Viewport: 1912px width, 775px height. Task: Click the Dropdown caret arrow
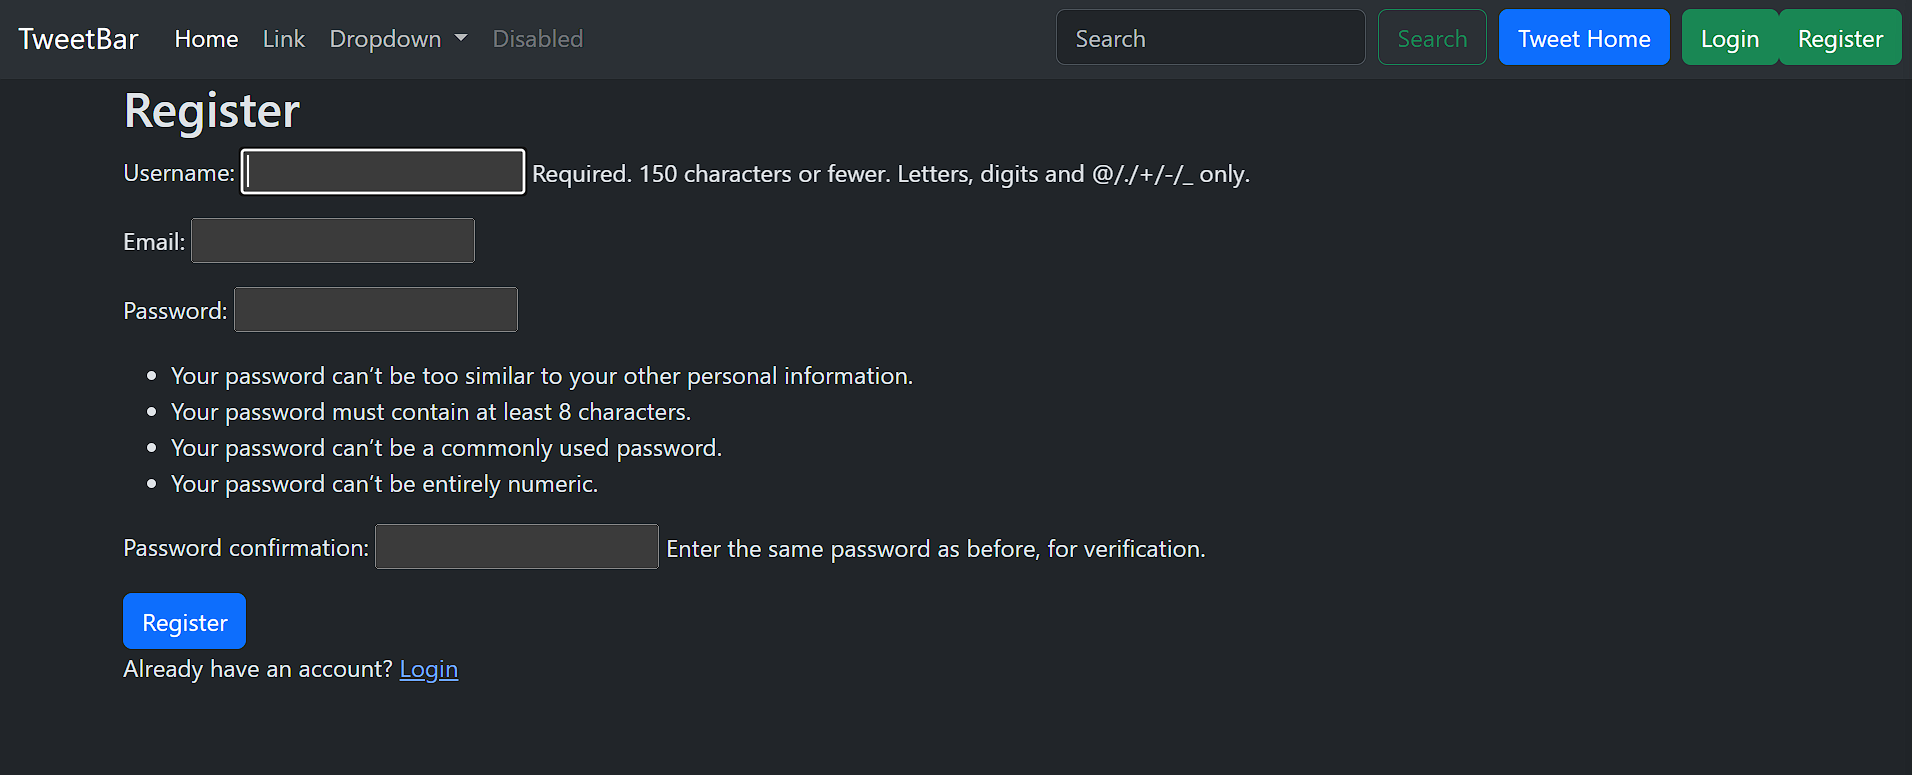pos(461,38)
